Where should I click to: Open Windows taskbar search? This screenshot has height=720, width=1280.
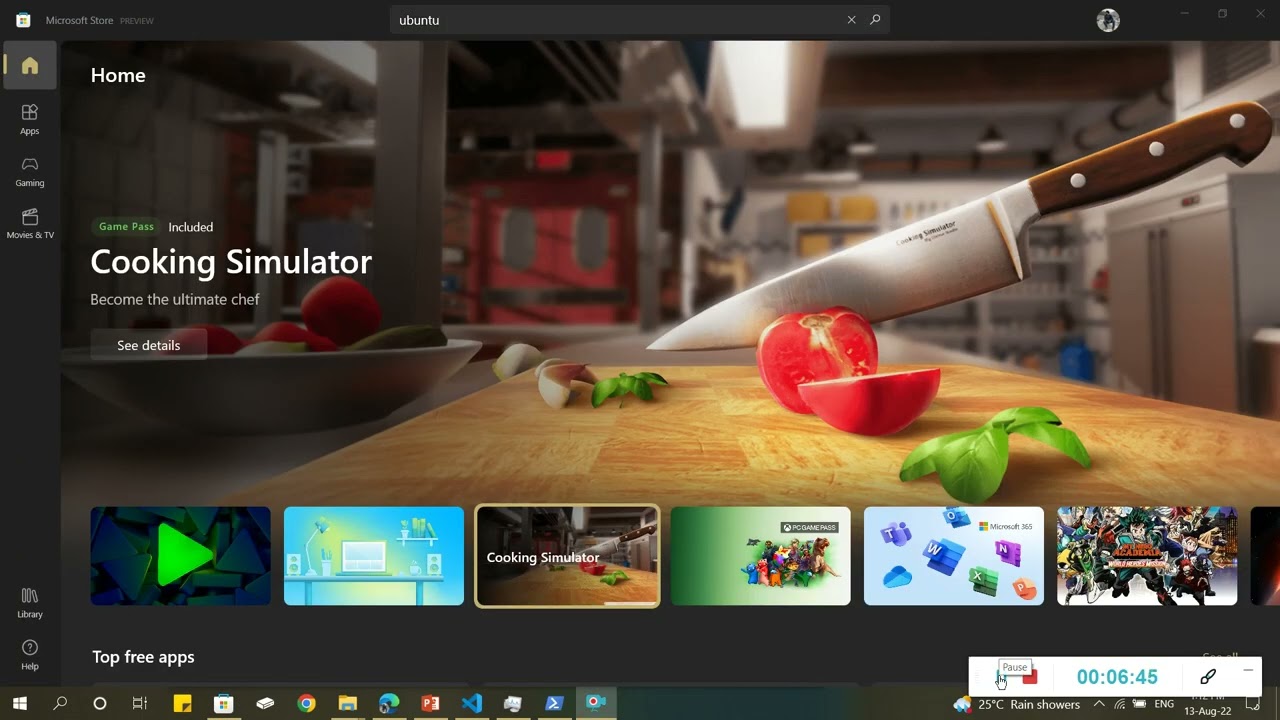pos(60,704)
